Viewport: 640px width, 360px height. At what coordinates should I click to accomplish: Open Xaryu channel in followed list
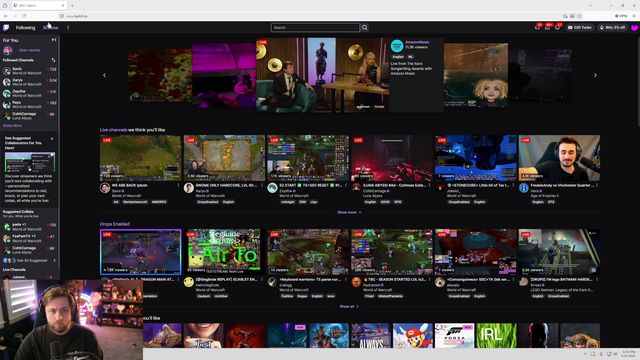click(x=29, y=82)
